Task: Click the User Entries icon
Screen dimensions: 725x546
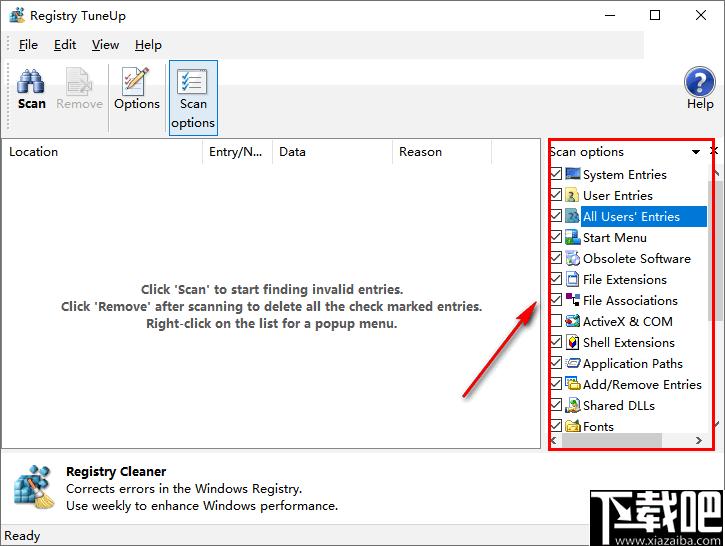Action: pyautogui.click(x=572, y=196)
